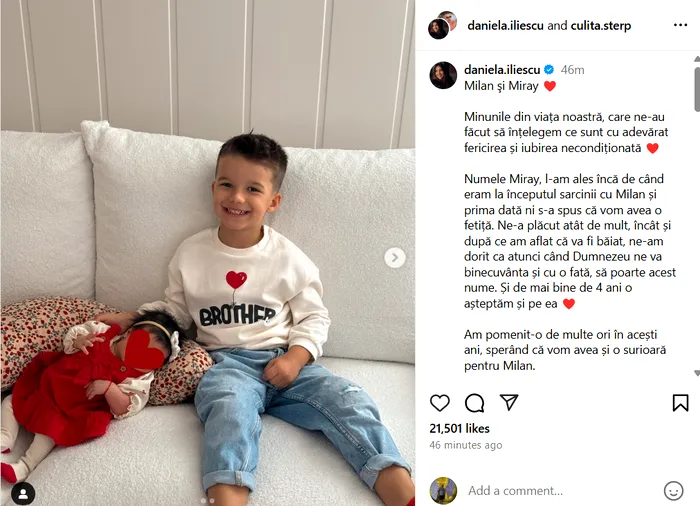Open stacked profile avatars in header

442,25
